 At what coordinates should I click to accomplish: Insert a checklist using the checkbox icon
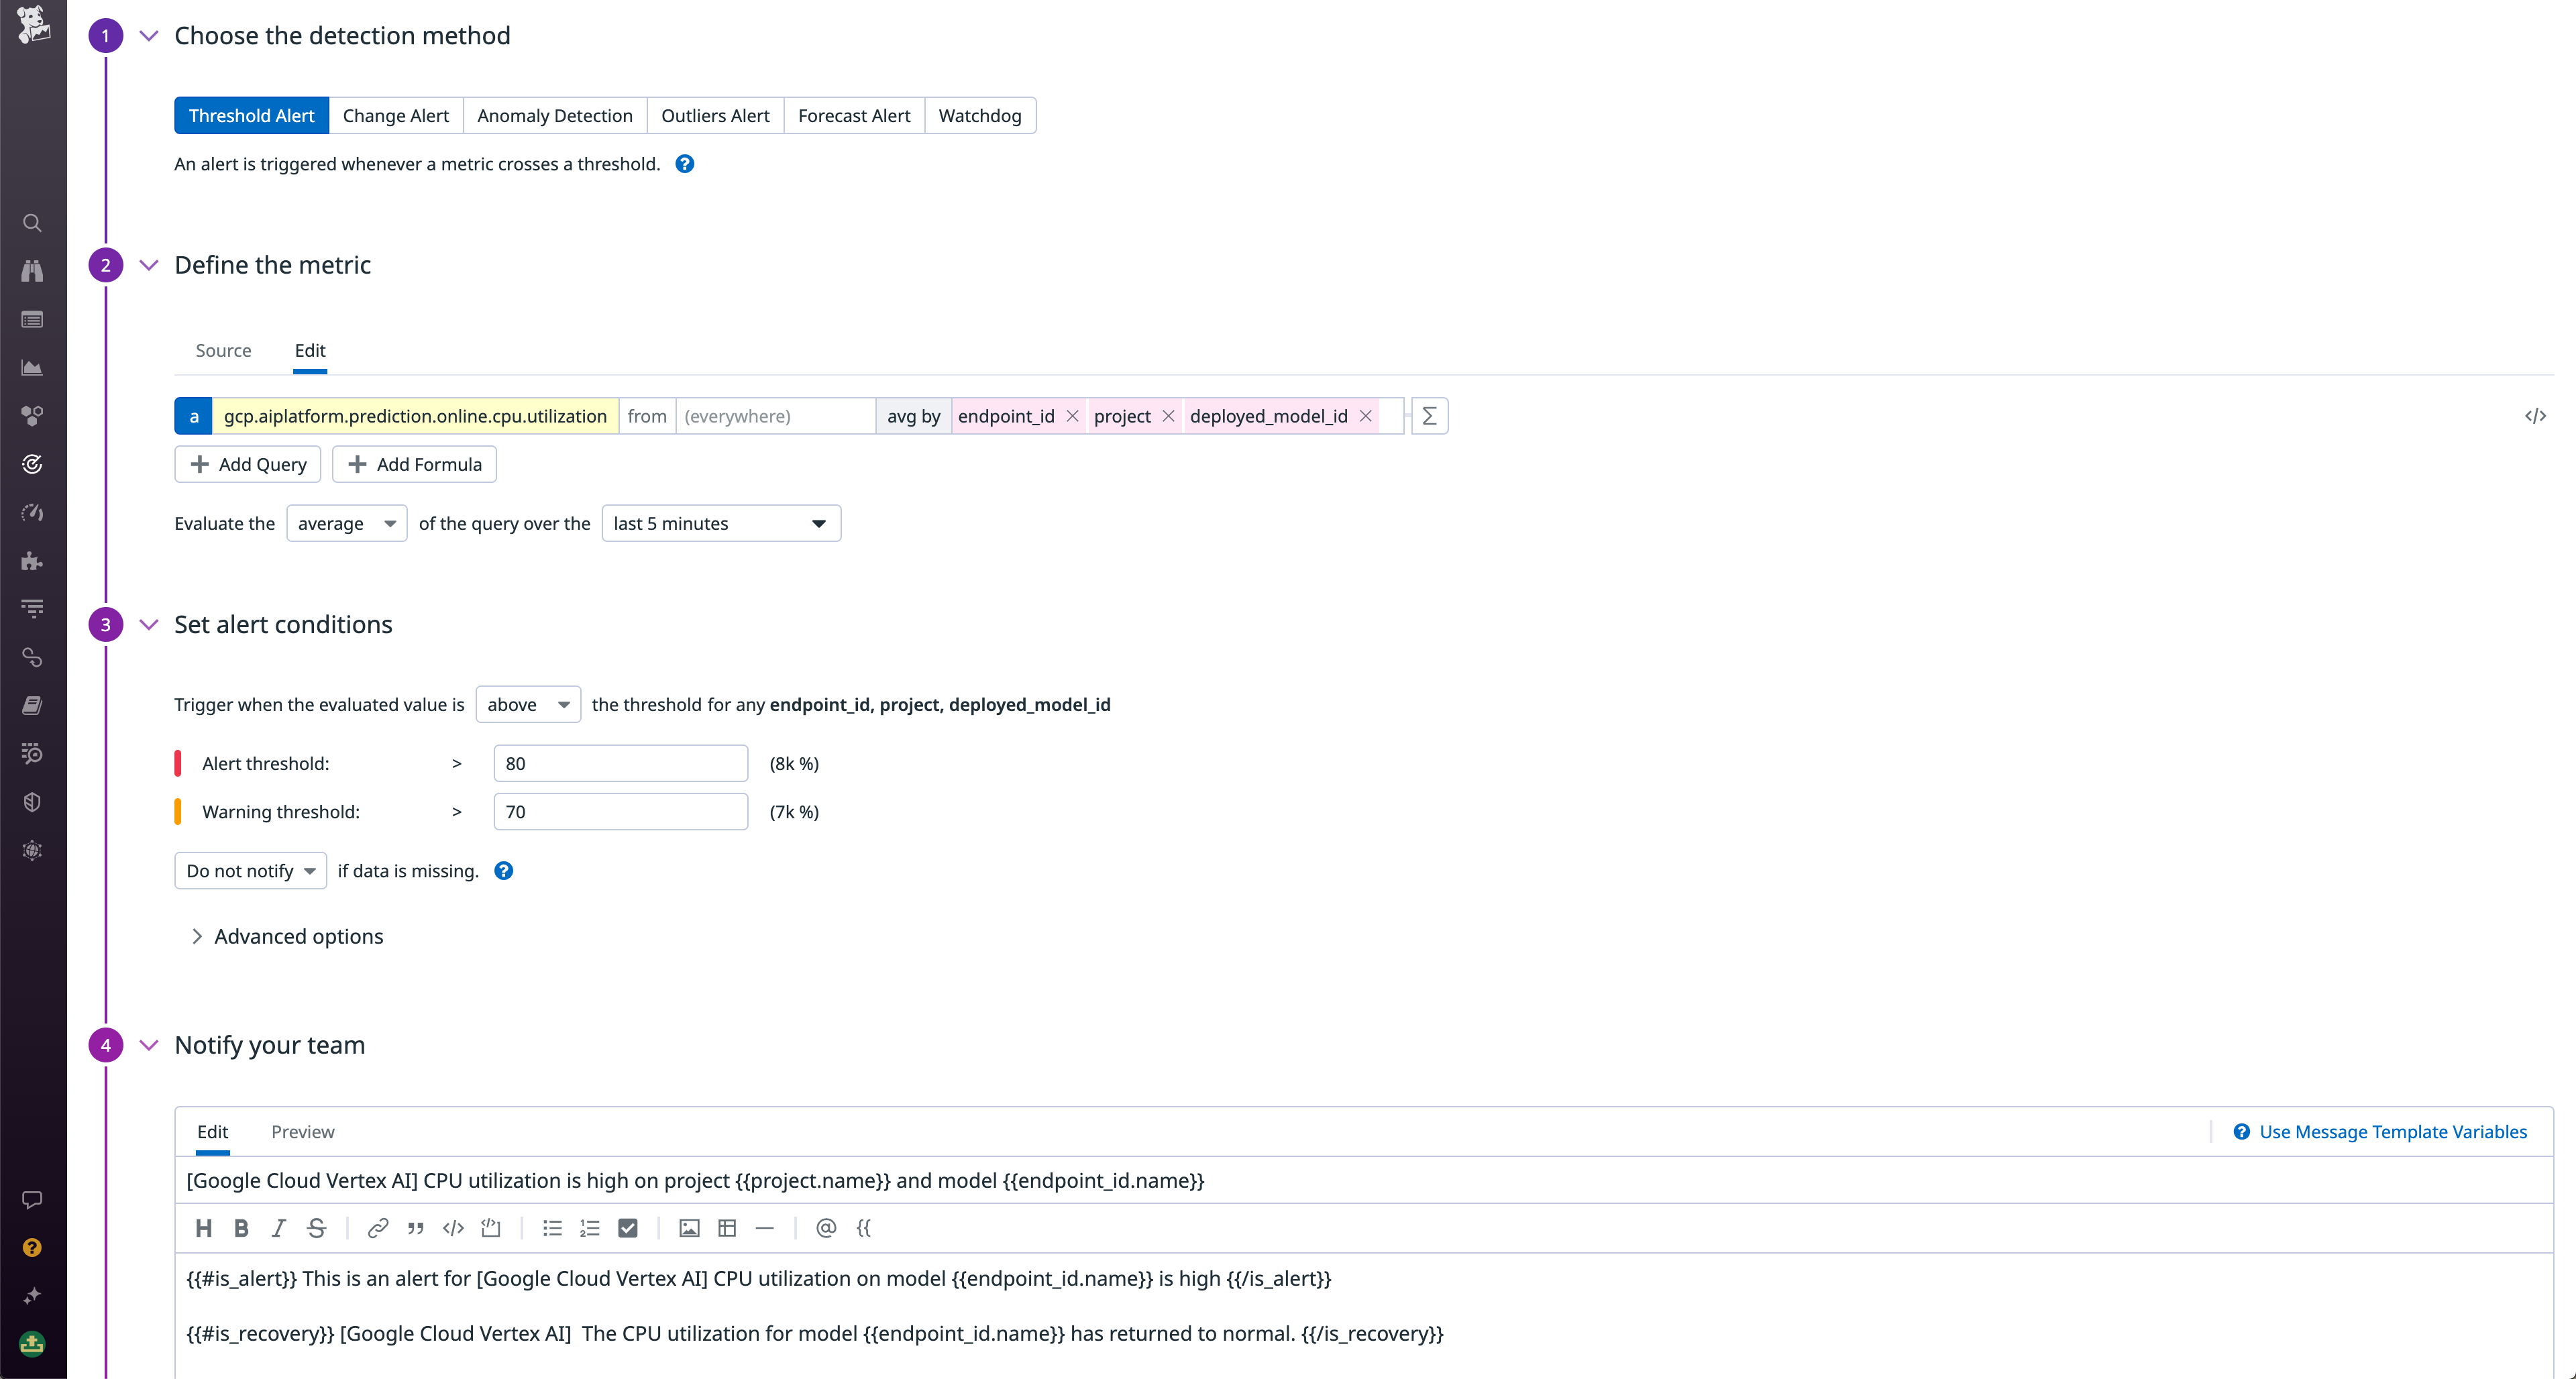click(629, 1228)
